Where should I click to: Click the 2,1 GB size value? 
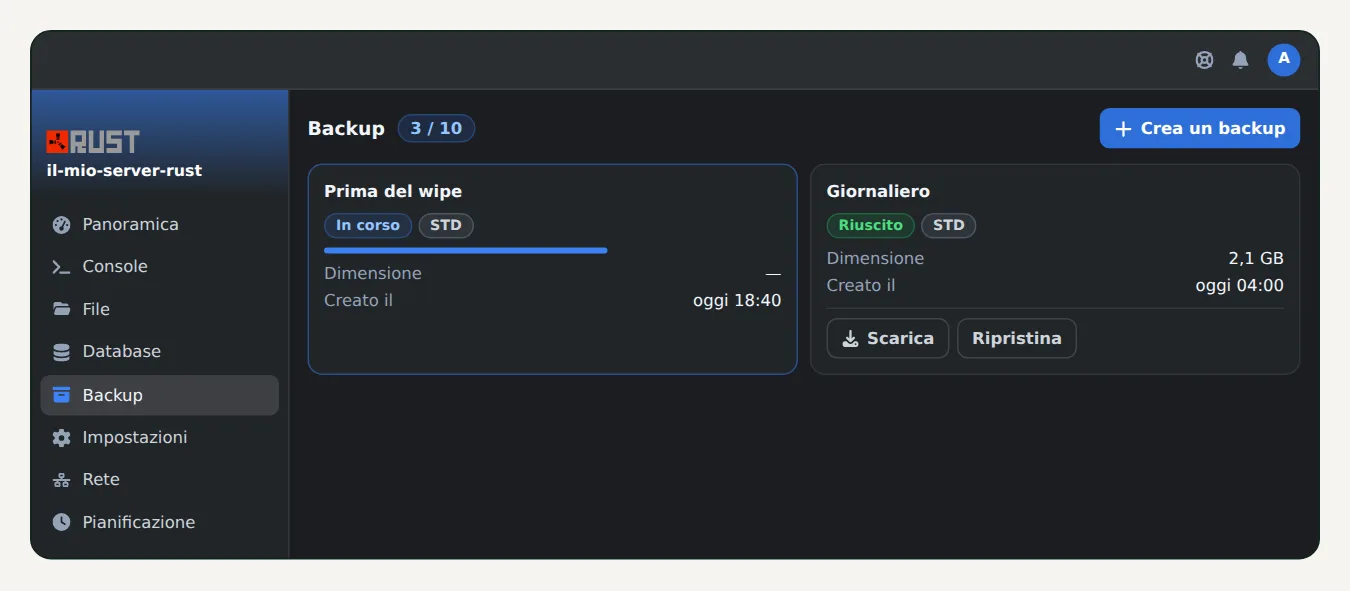pos(1256,259)
